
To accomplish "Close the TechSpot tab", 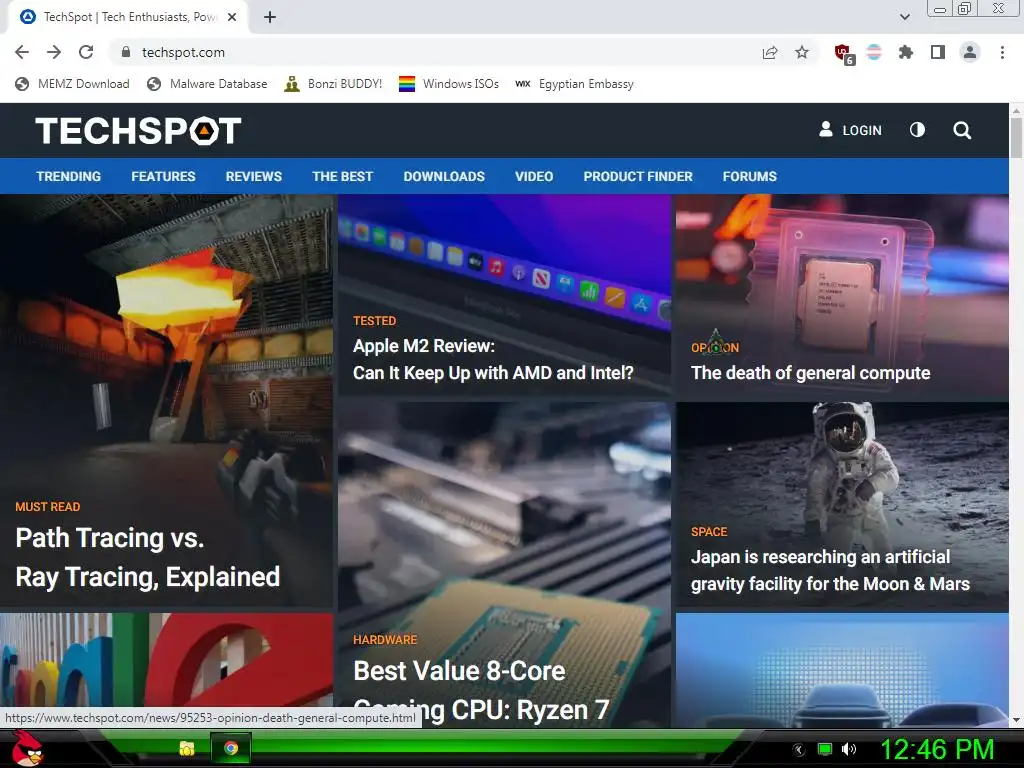I will click(x=232, y=17).
